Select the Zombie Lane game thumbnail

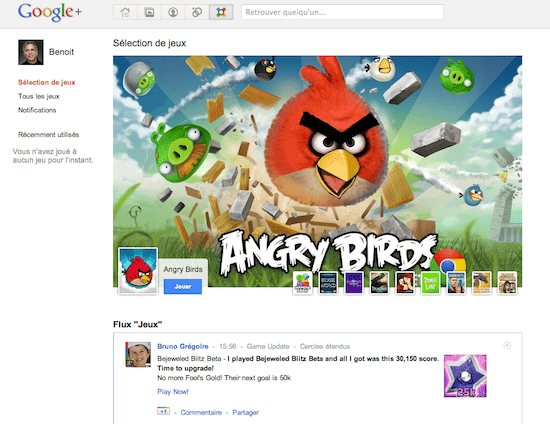pyautogui.click(x=430, y=283)
